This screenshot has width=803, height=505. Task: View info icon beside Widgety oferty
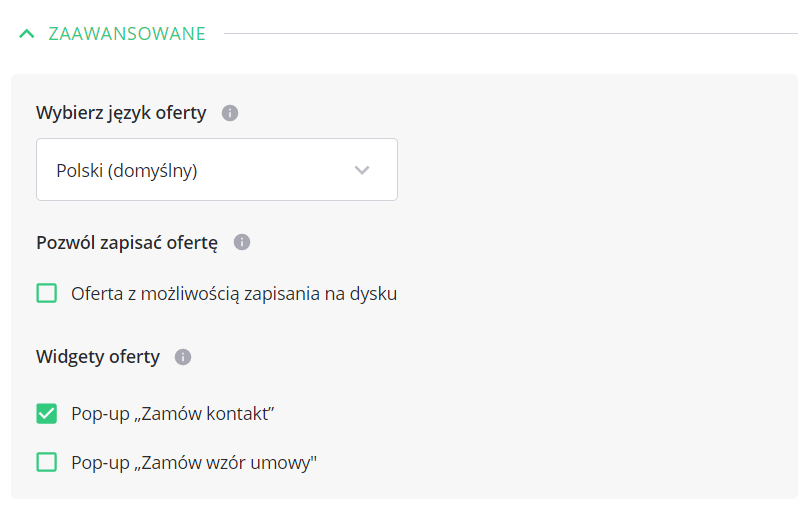182,357
